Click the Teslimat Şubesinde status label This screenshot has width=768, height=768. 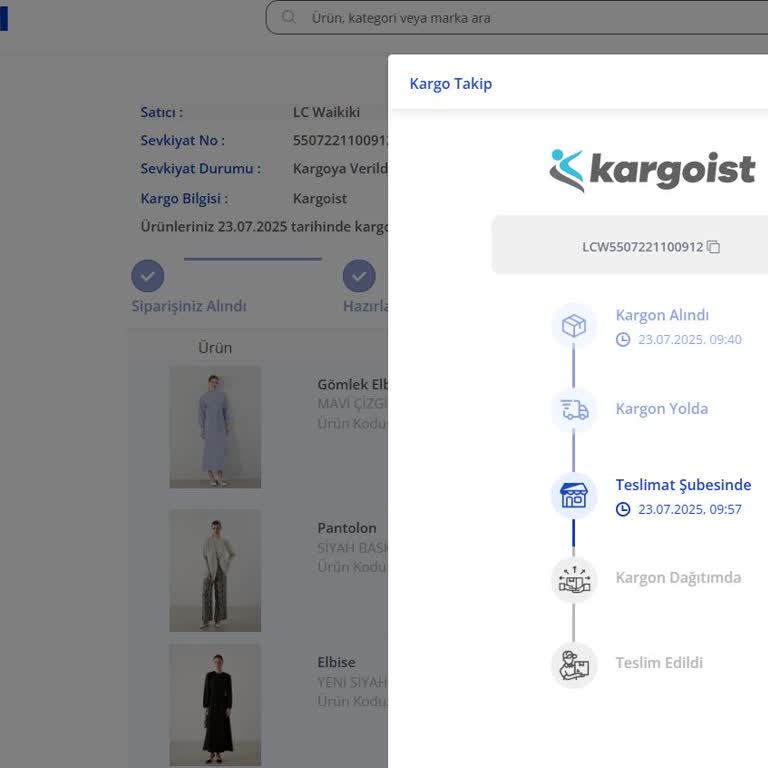click(x=683, y=485)
